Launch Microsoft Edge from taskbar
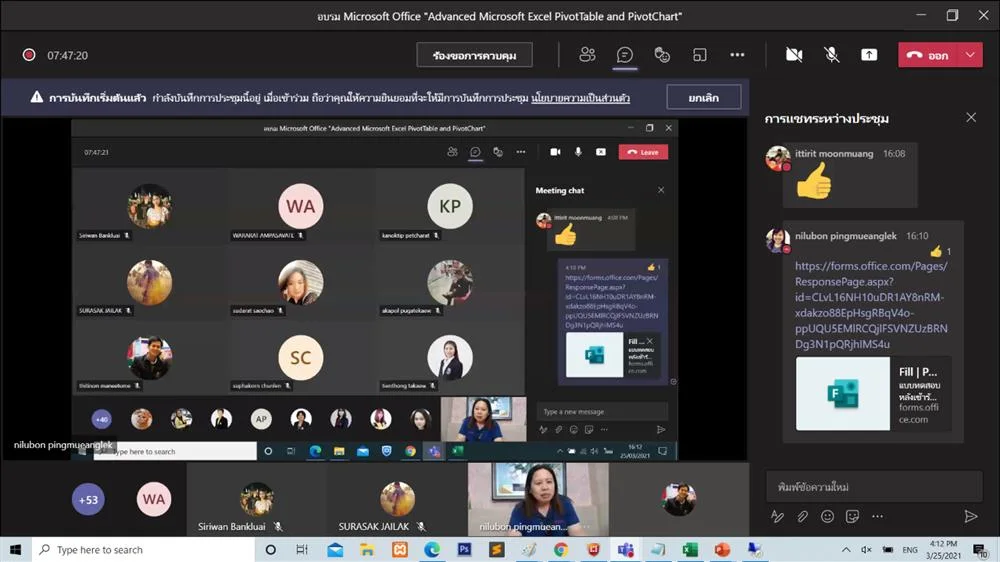This screenshot has height=562, width=1000. click(x=432, y=549)
